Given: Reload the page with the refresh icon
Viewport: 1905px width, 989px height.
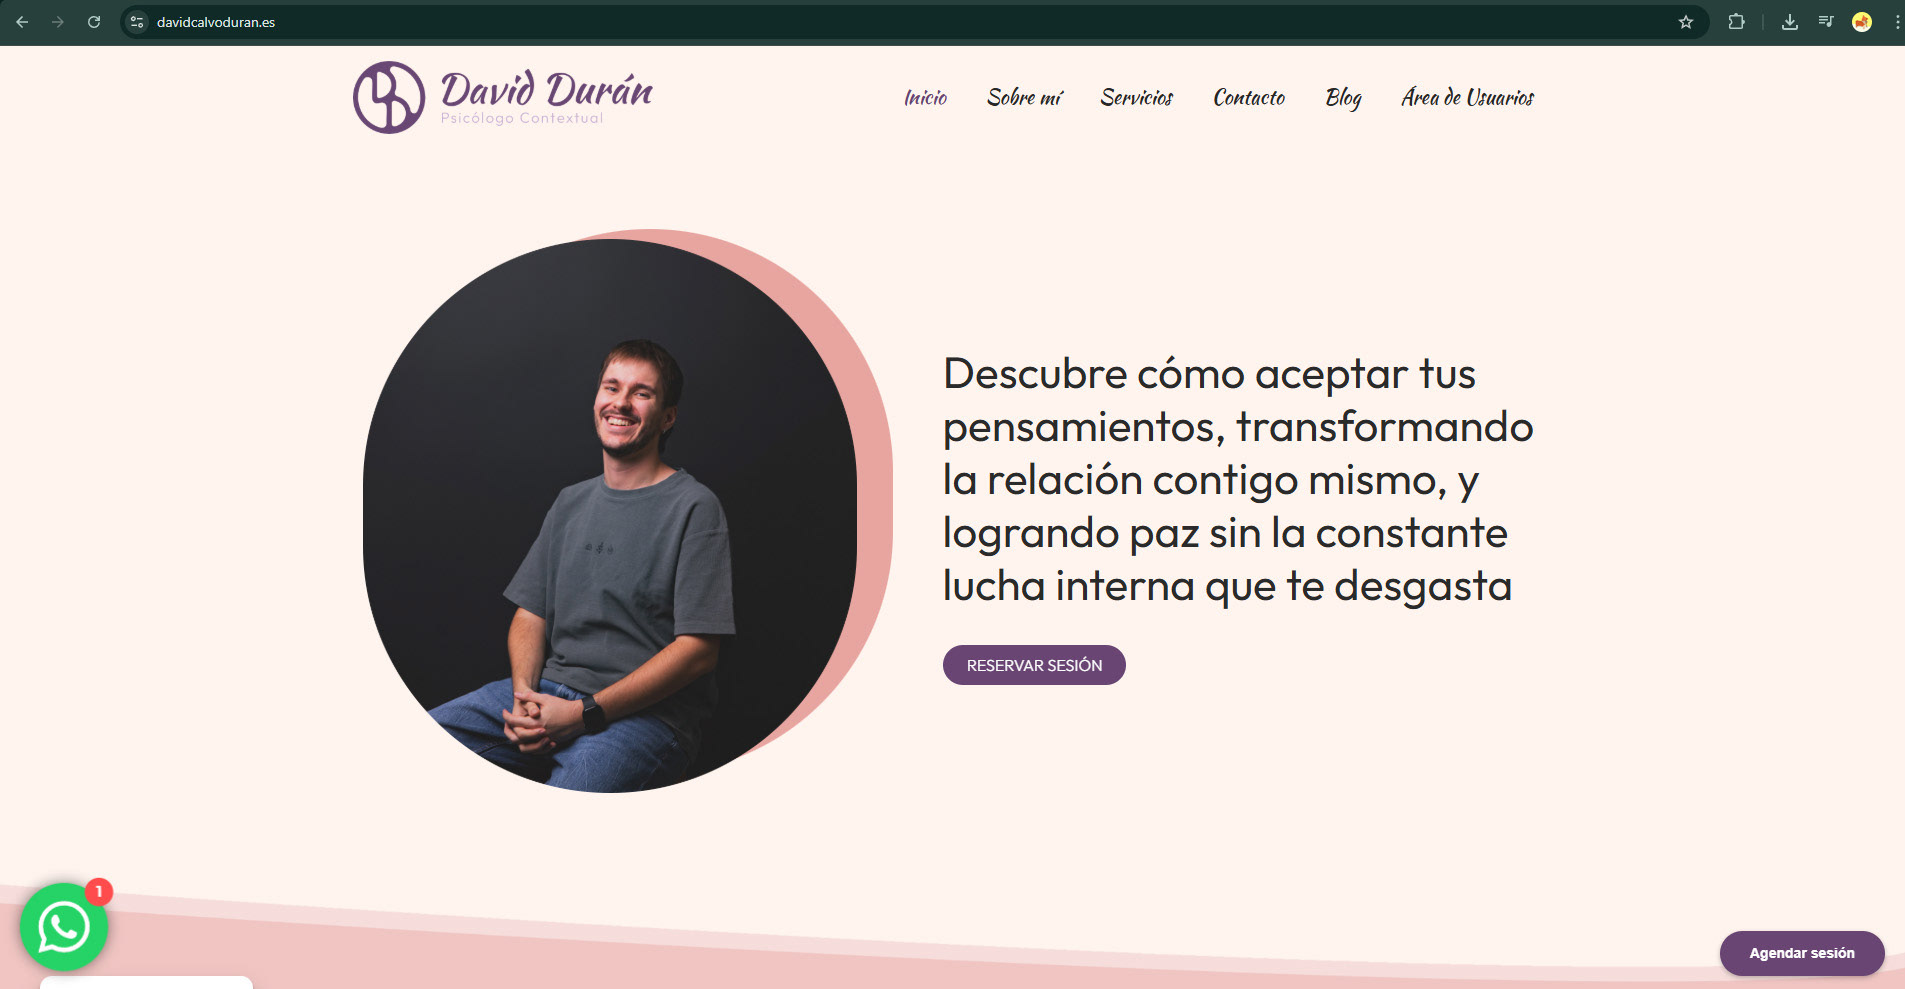Looking at the screenshot, I should (94, 22).
